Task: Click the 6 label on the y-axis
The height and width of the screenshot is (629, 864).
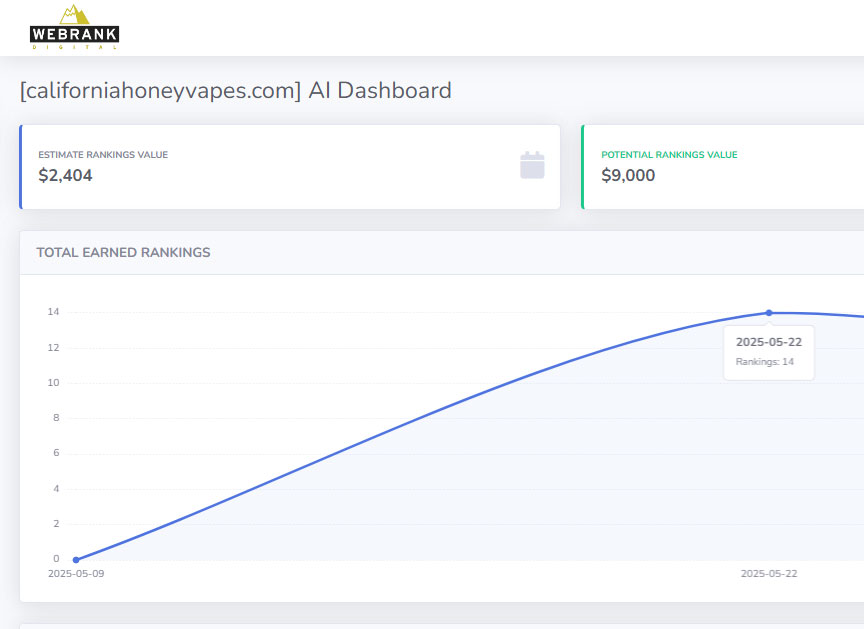Action: [56, 453]
